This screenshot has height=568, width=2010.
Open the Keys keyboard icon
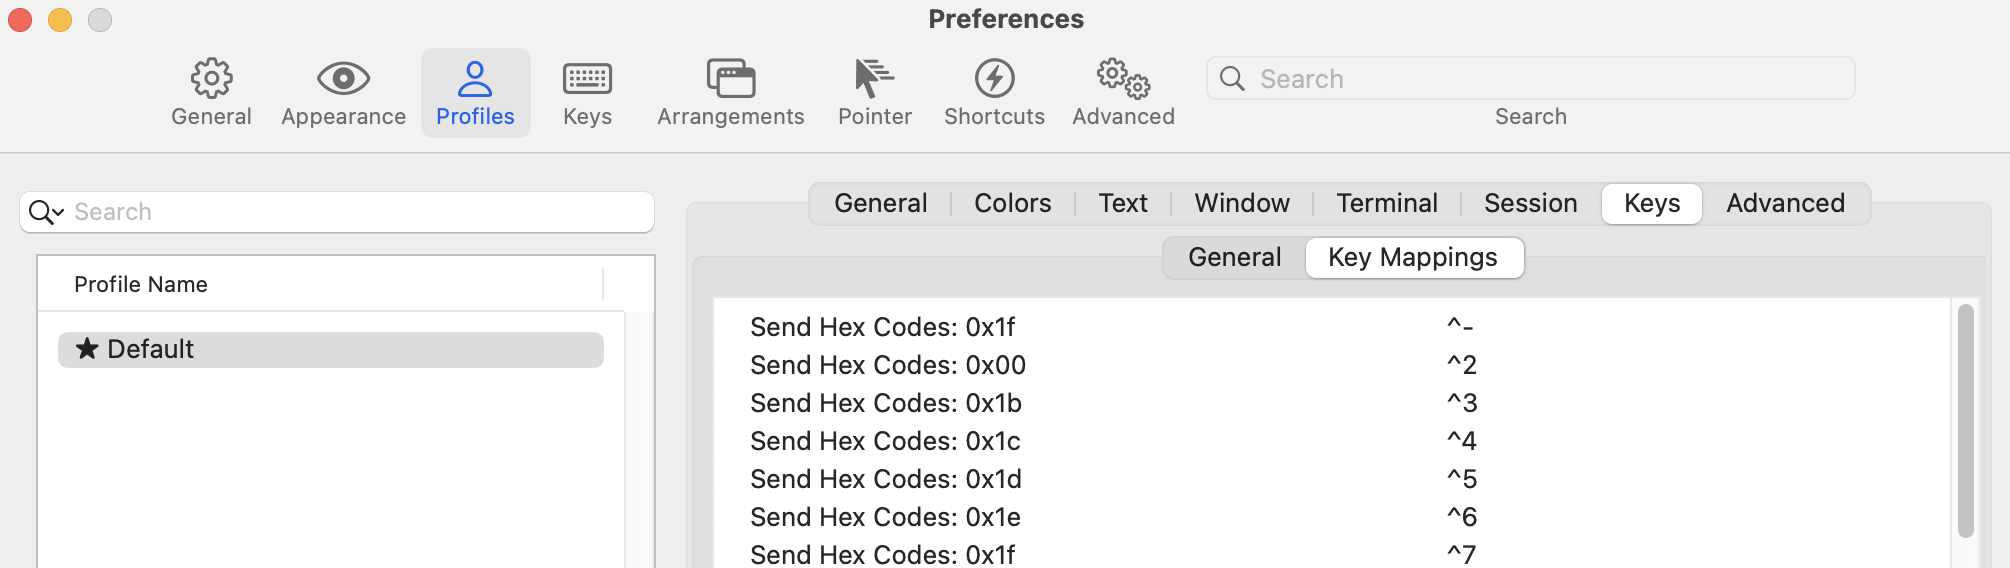587,78
